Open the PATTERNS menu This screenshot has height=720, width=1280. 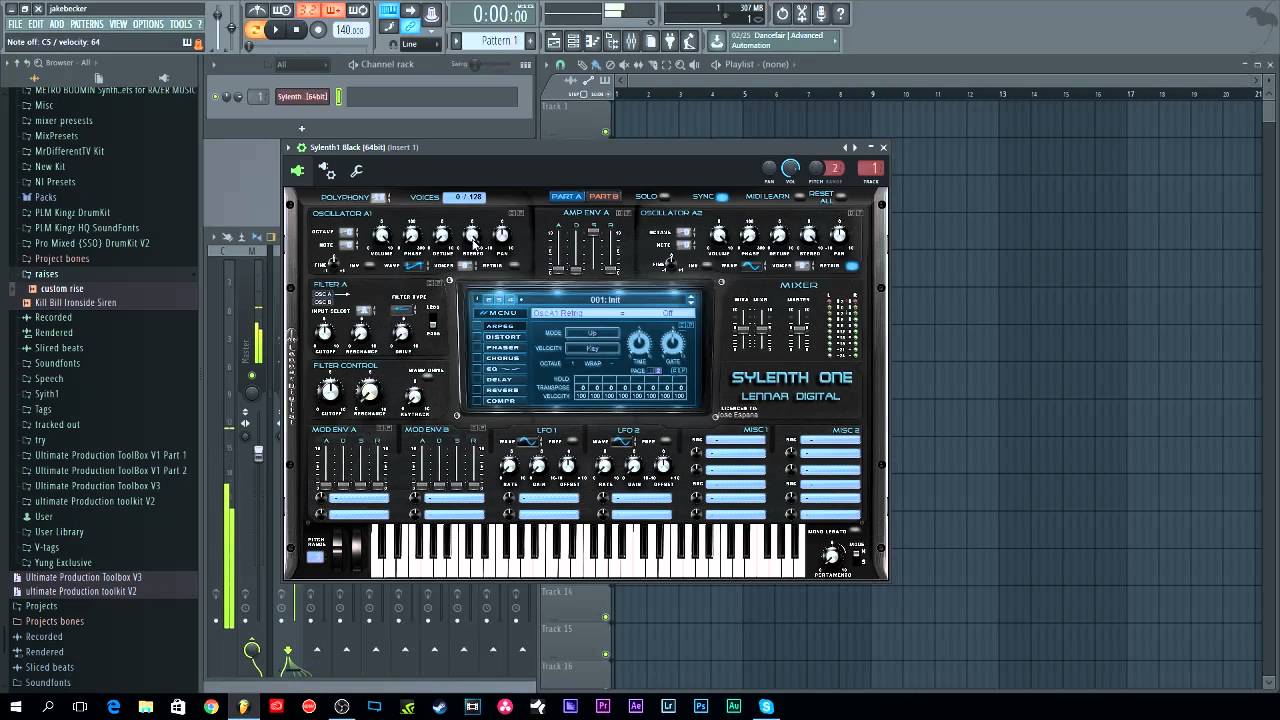86,24
